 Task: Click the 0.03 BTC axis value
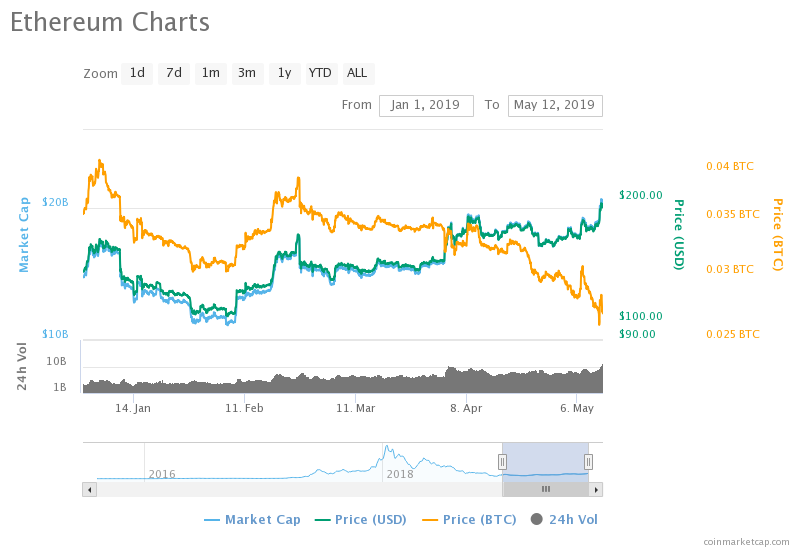click(730, 269)
